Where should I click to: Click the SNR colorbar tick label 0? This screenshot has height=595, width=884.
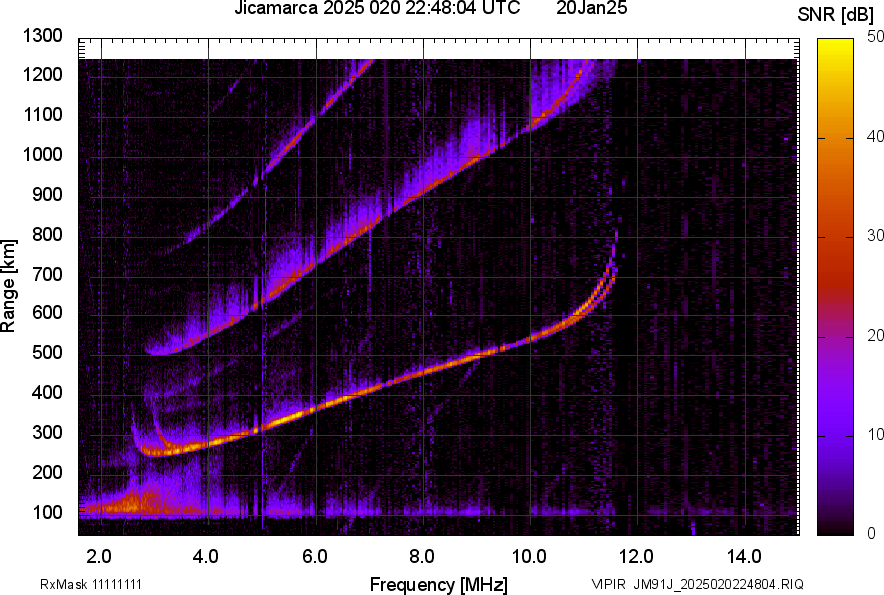tap(872, 533)
